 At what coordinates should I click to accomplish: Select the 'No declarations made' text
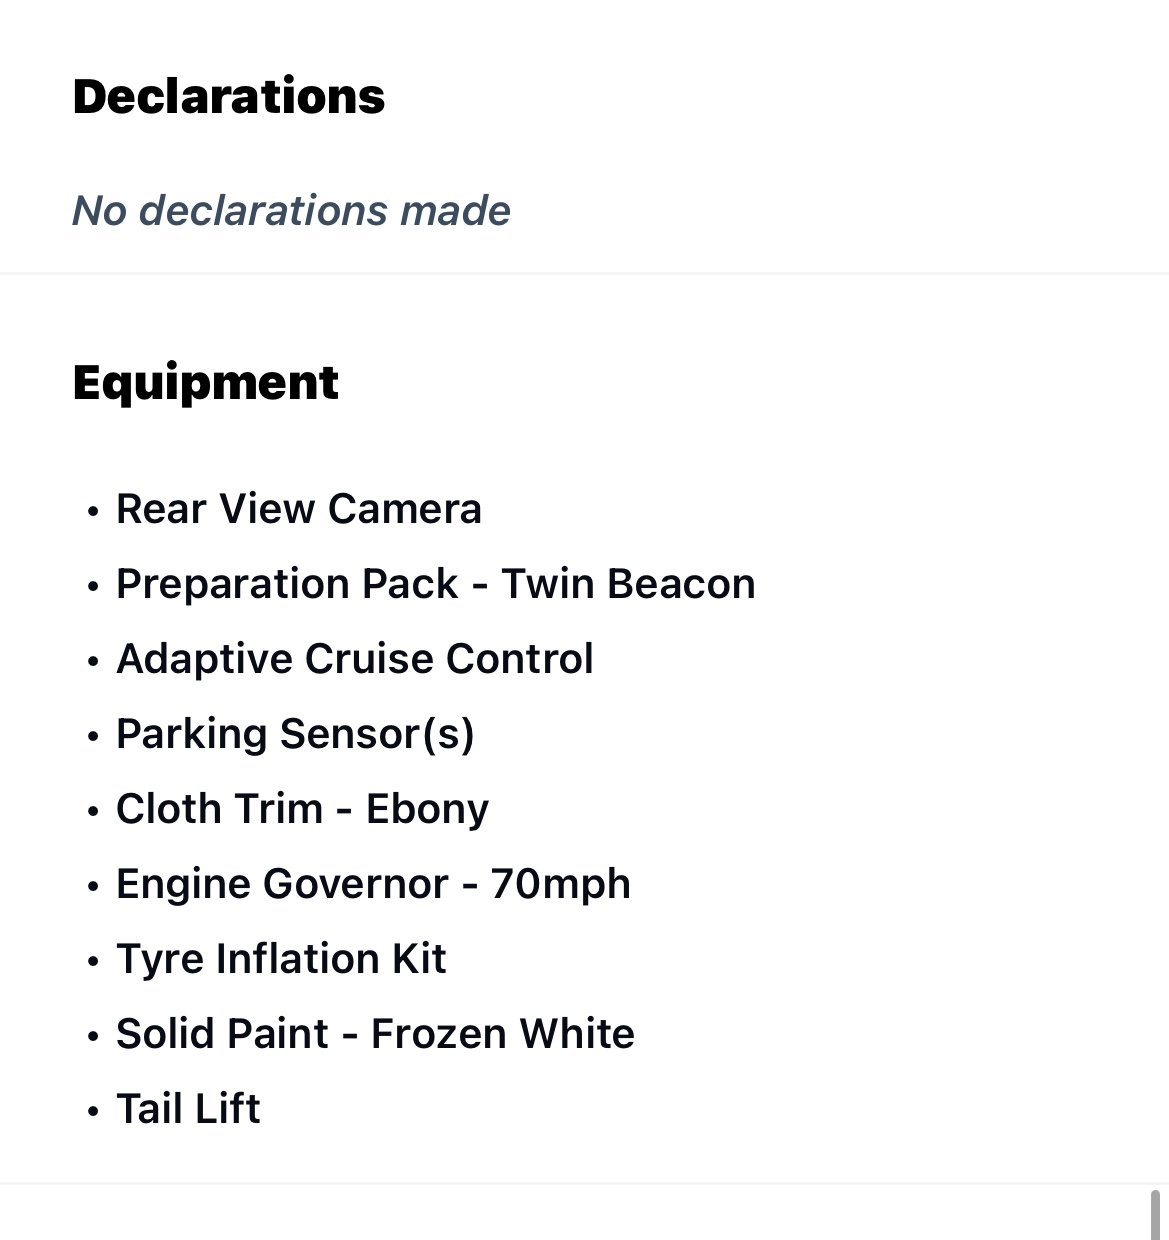click(x=291, y=210)
